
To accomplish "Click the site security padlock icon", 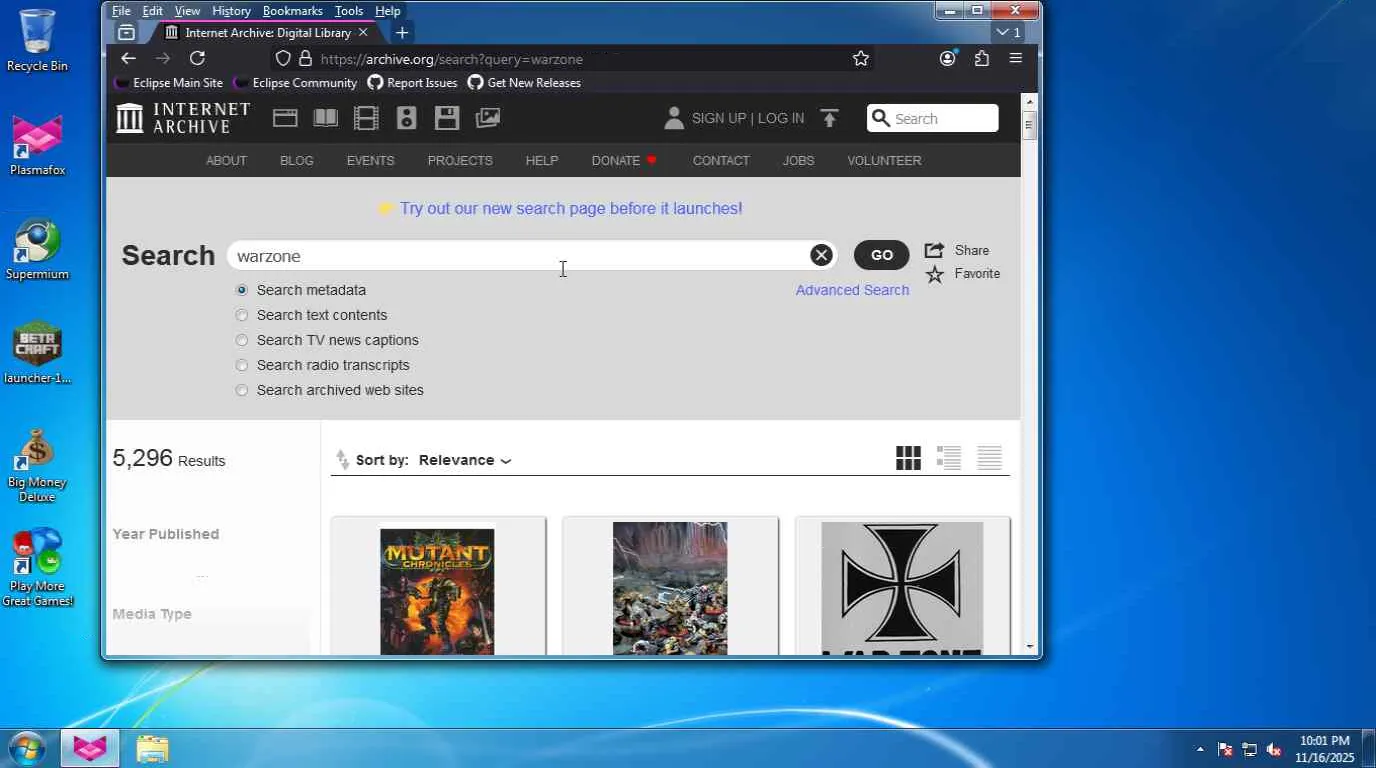I will 306,59.
